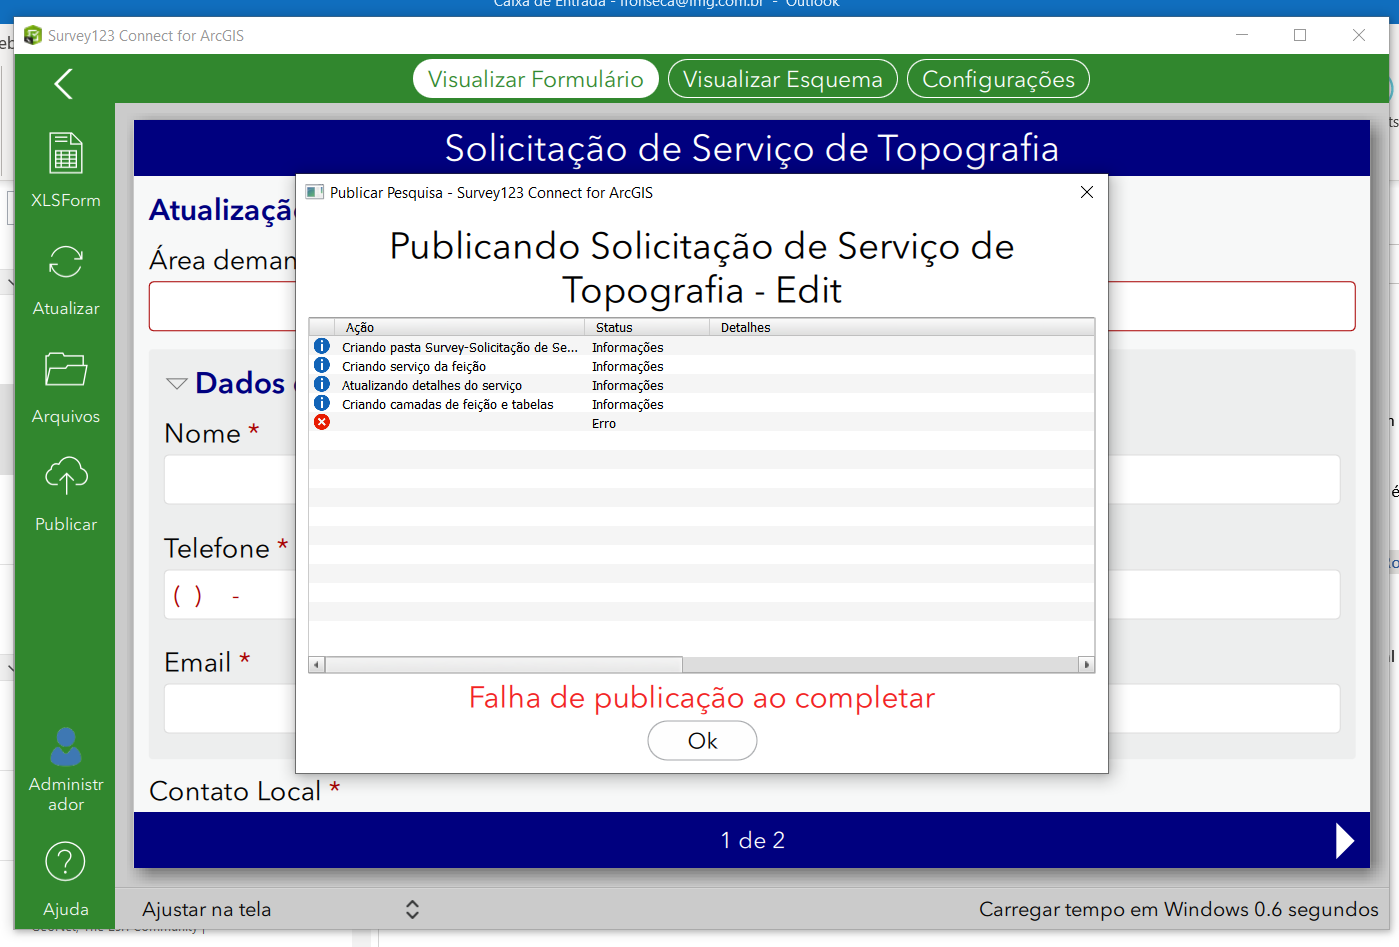The image size is (1399, 947).
Task: Go back using the left arrow icon
Action: pos(63,83)
